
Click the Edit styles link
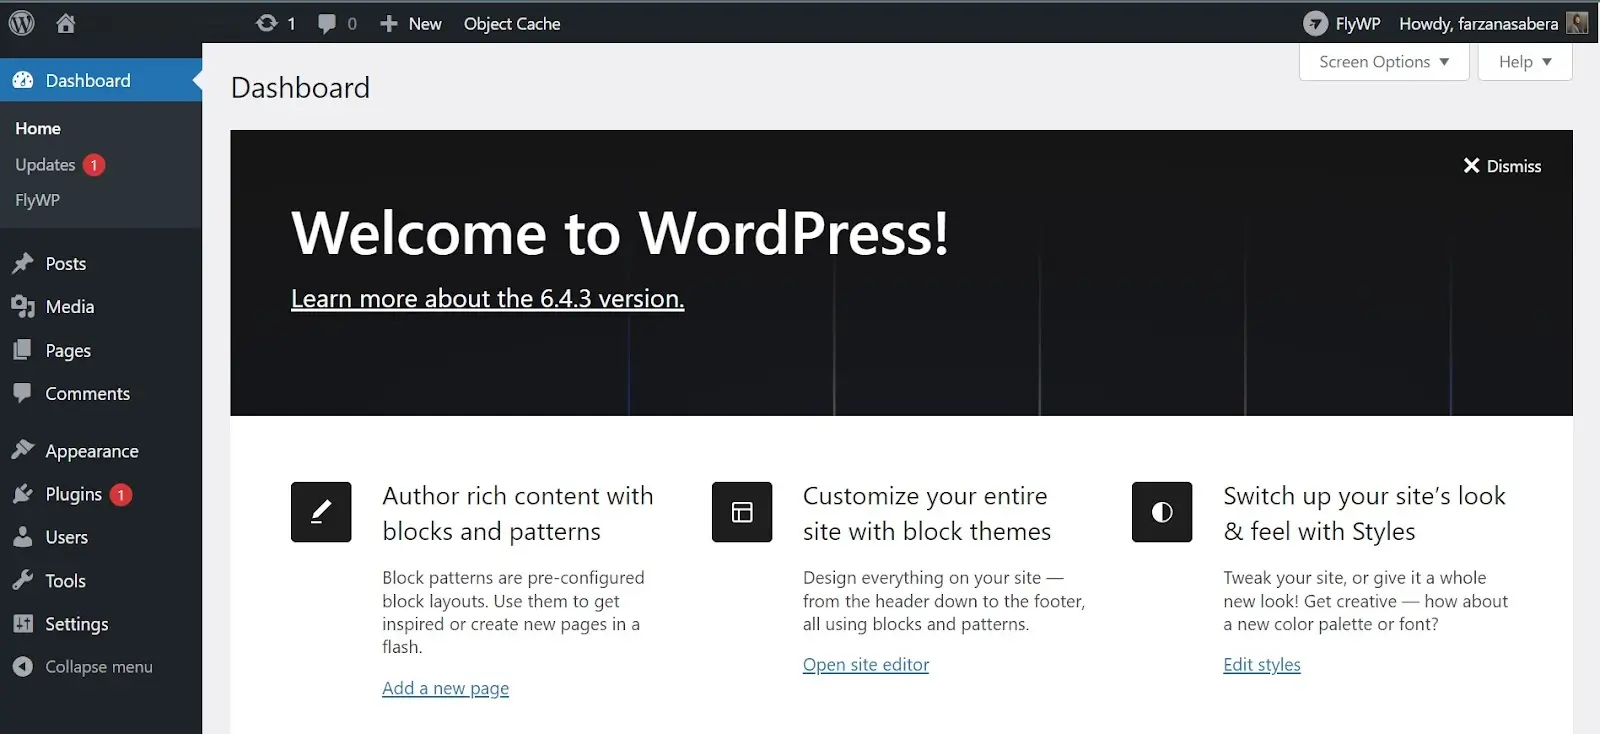pyautogui.click(x=1262, y=664)
